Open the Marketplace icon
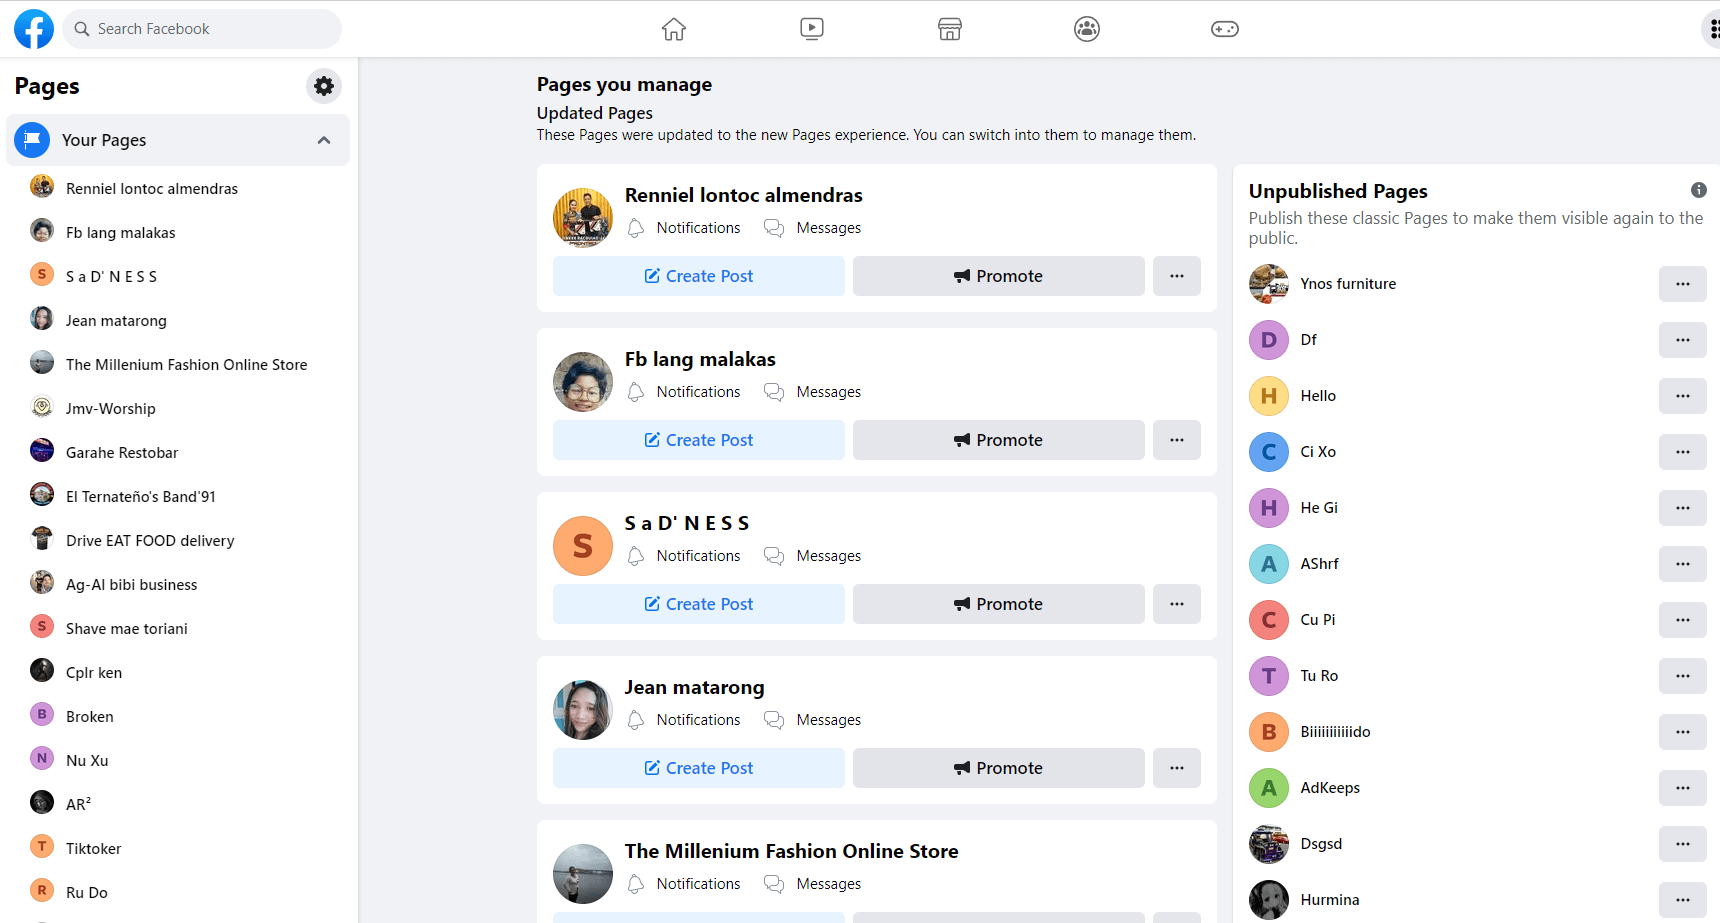1720x923 pixels. tap(950, 29)
